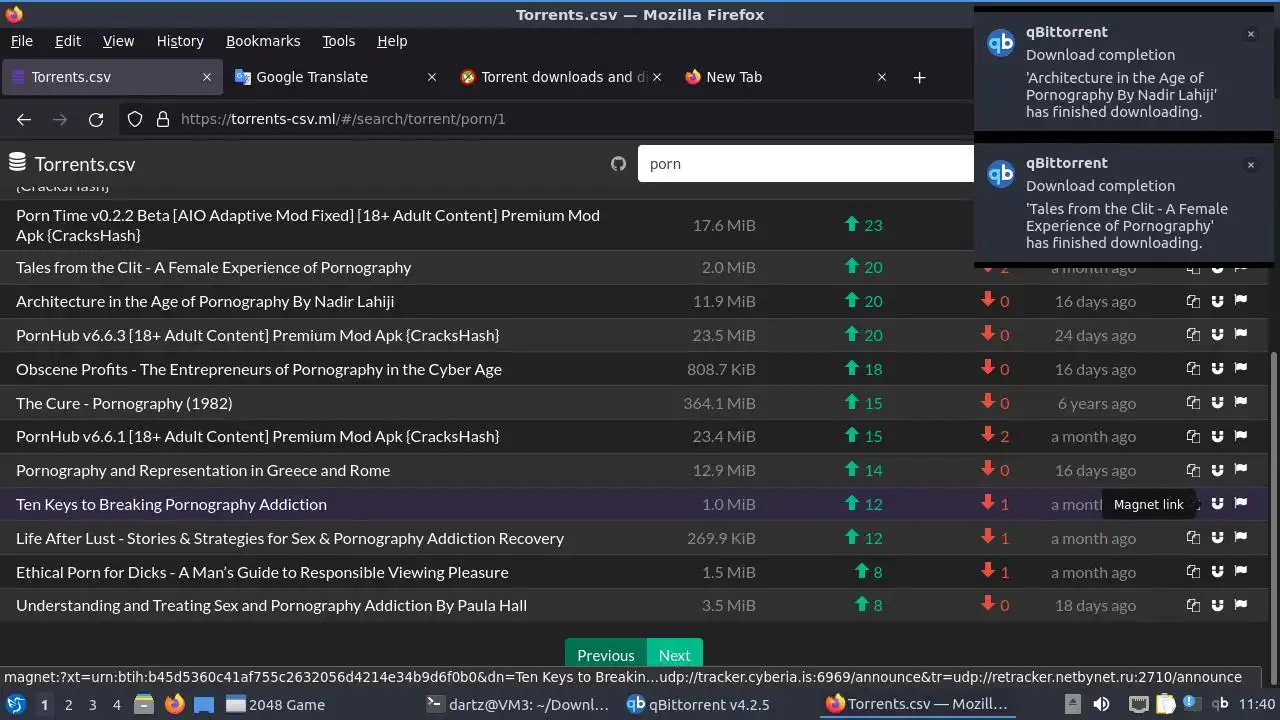Open the View menu

tap(118, 41)
